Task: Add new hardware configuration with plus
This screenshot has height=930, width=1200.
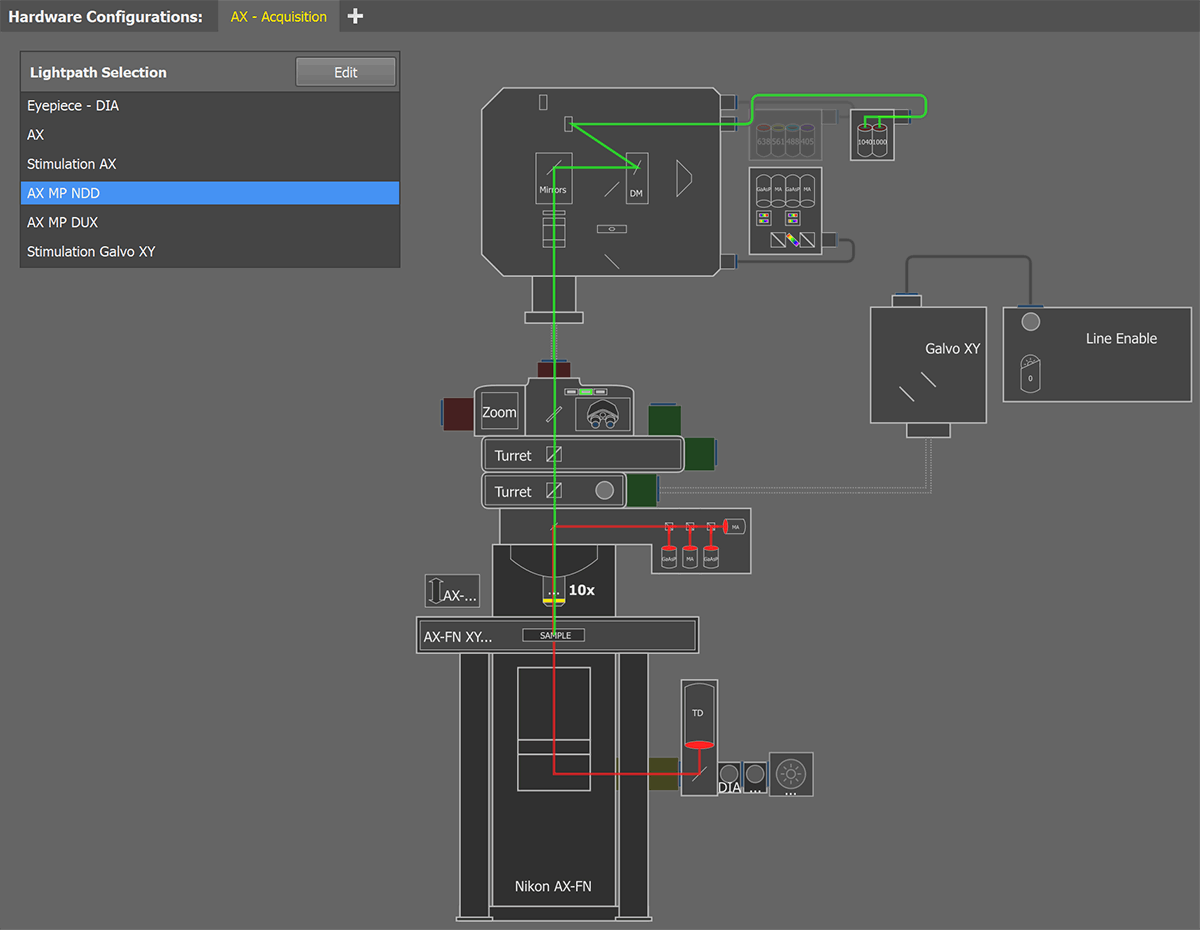Action: (355, 16)
